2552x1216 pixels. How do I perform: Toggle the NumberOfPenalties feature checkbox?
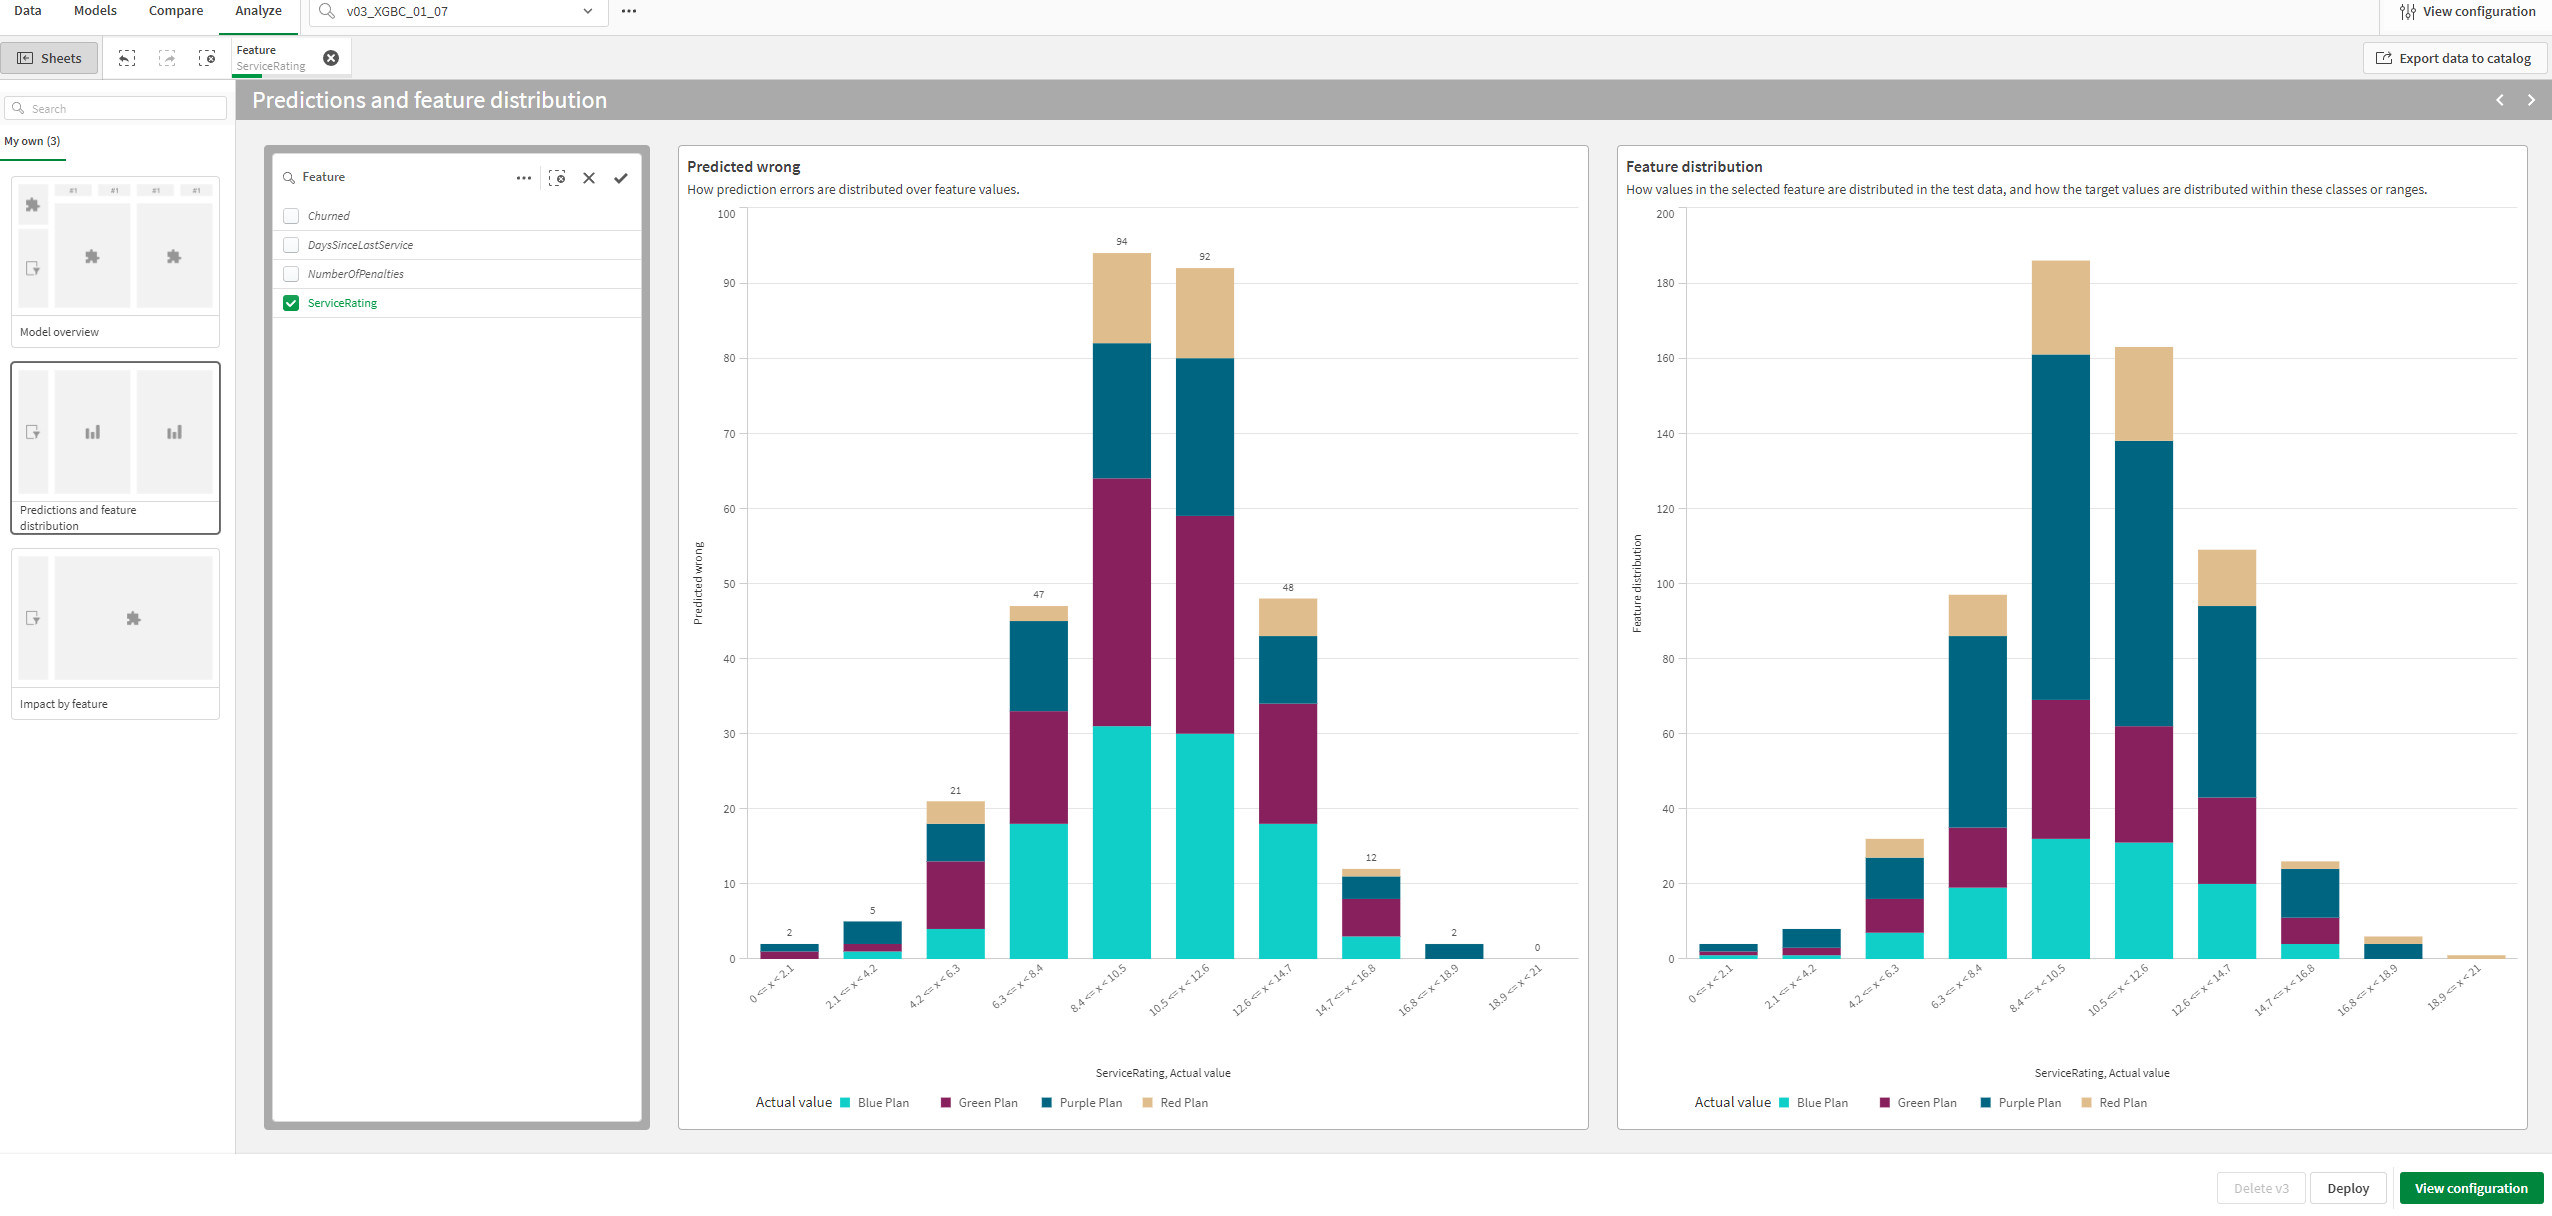click(x=290, y=273)
